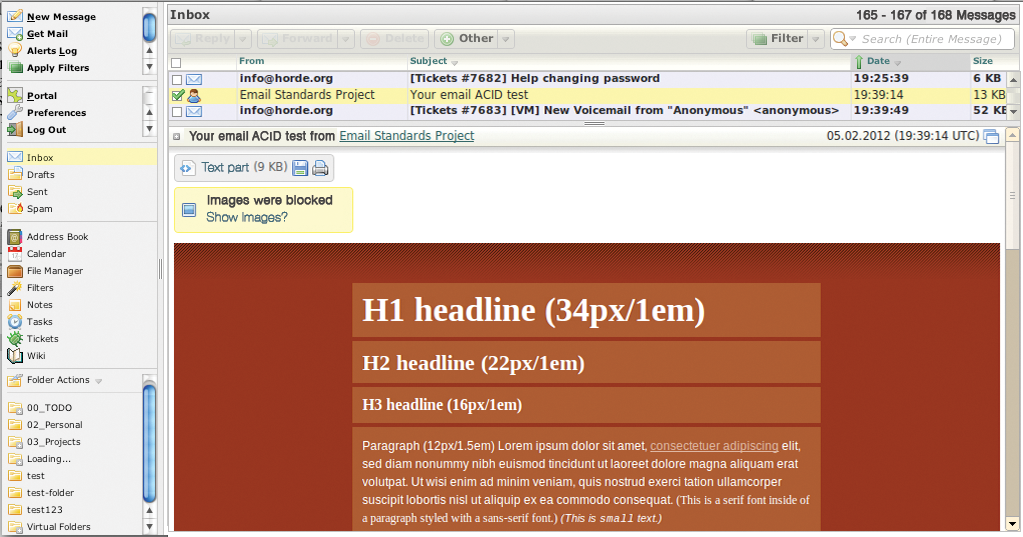Open the Notes icon
This screenshot has width=1023, height=537.
pyautogui.click(x=15, y=304)
